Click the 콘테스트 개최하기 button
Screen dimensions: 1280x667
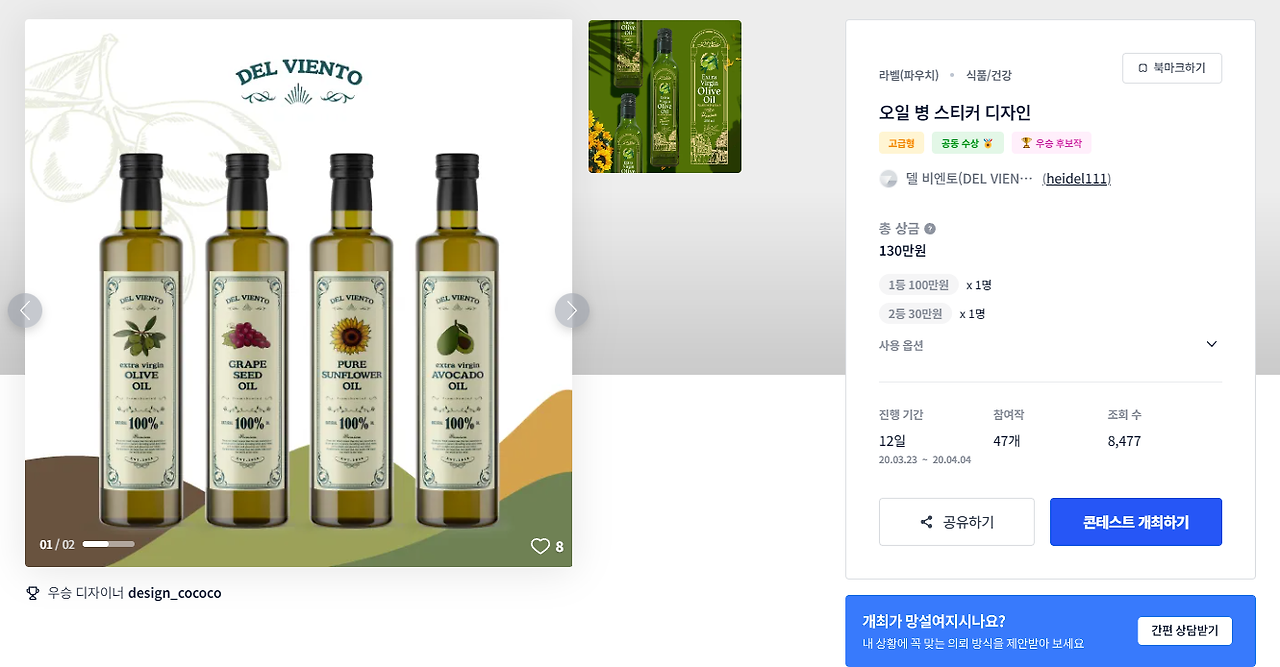tap(1136, 522)
